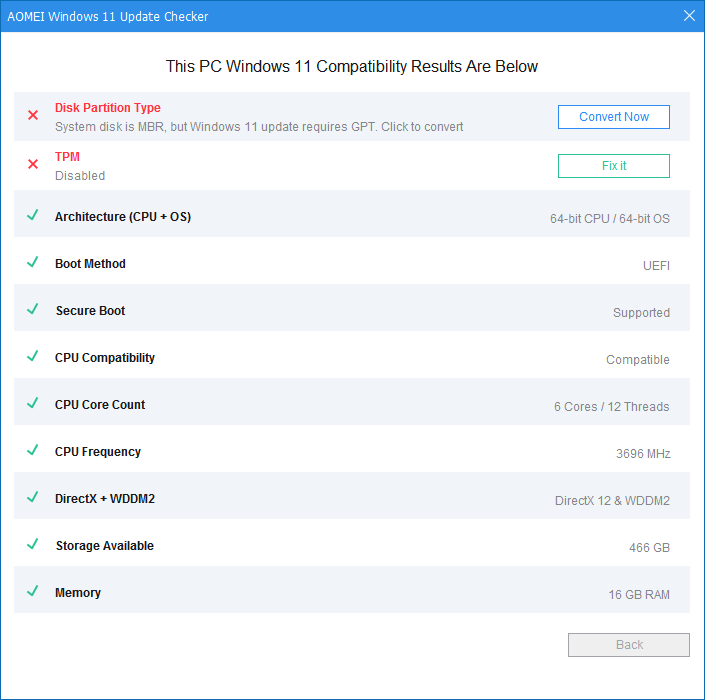Select the Storage Available label

click(105, 546)
